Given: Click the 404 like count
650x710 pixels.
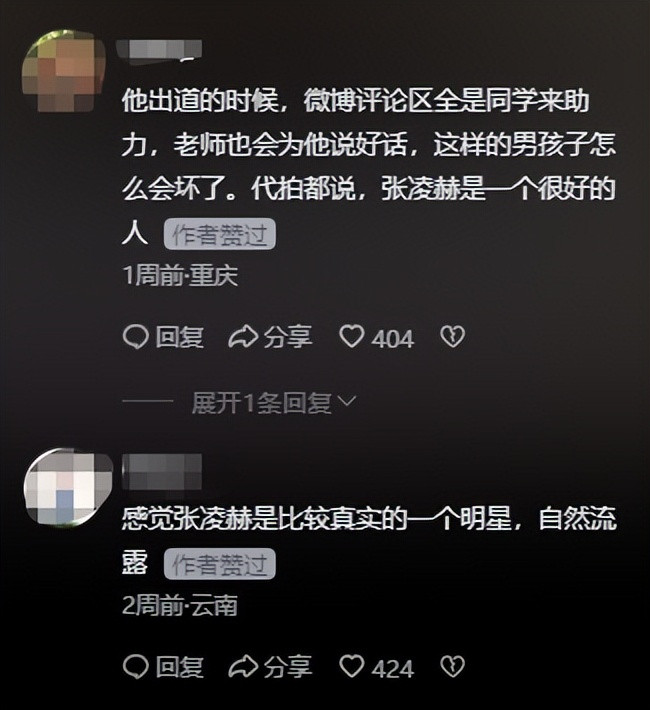Looking at the screenshot, I should [392, 339].
